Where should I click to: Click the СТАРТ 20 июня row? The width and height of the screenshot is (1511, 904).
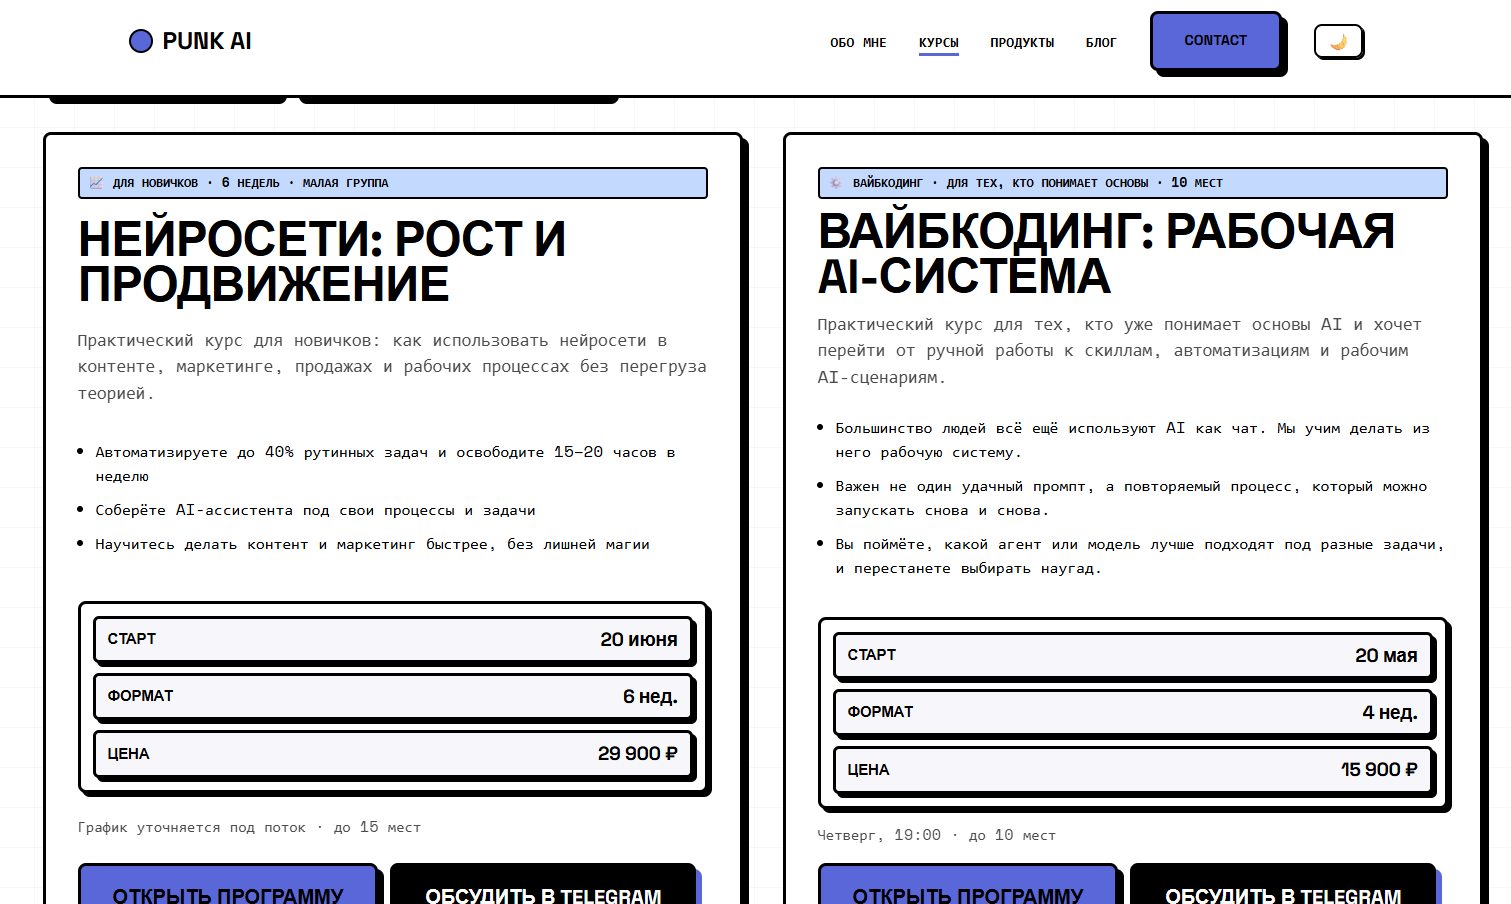(393, 640)
